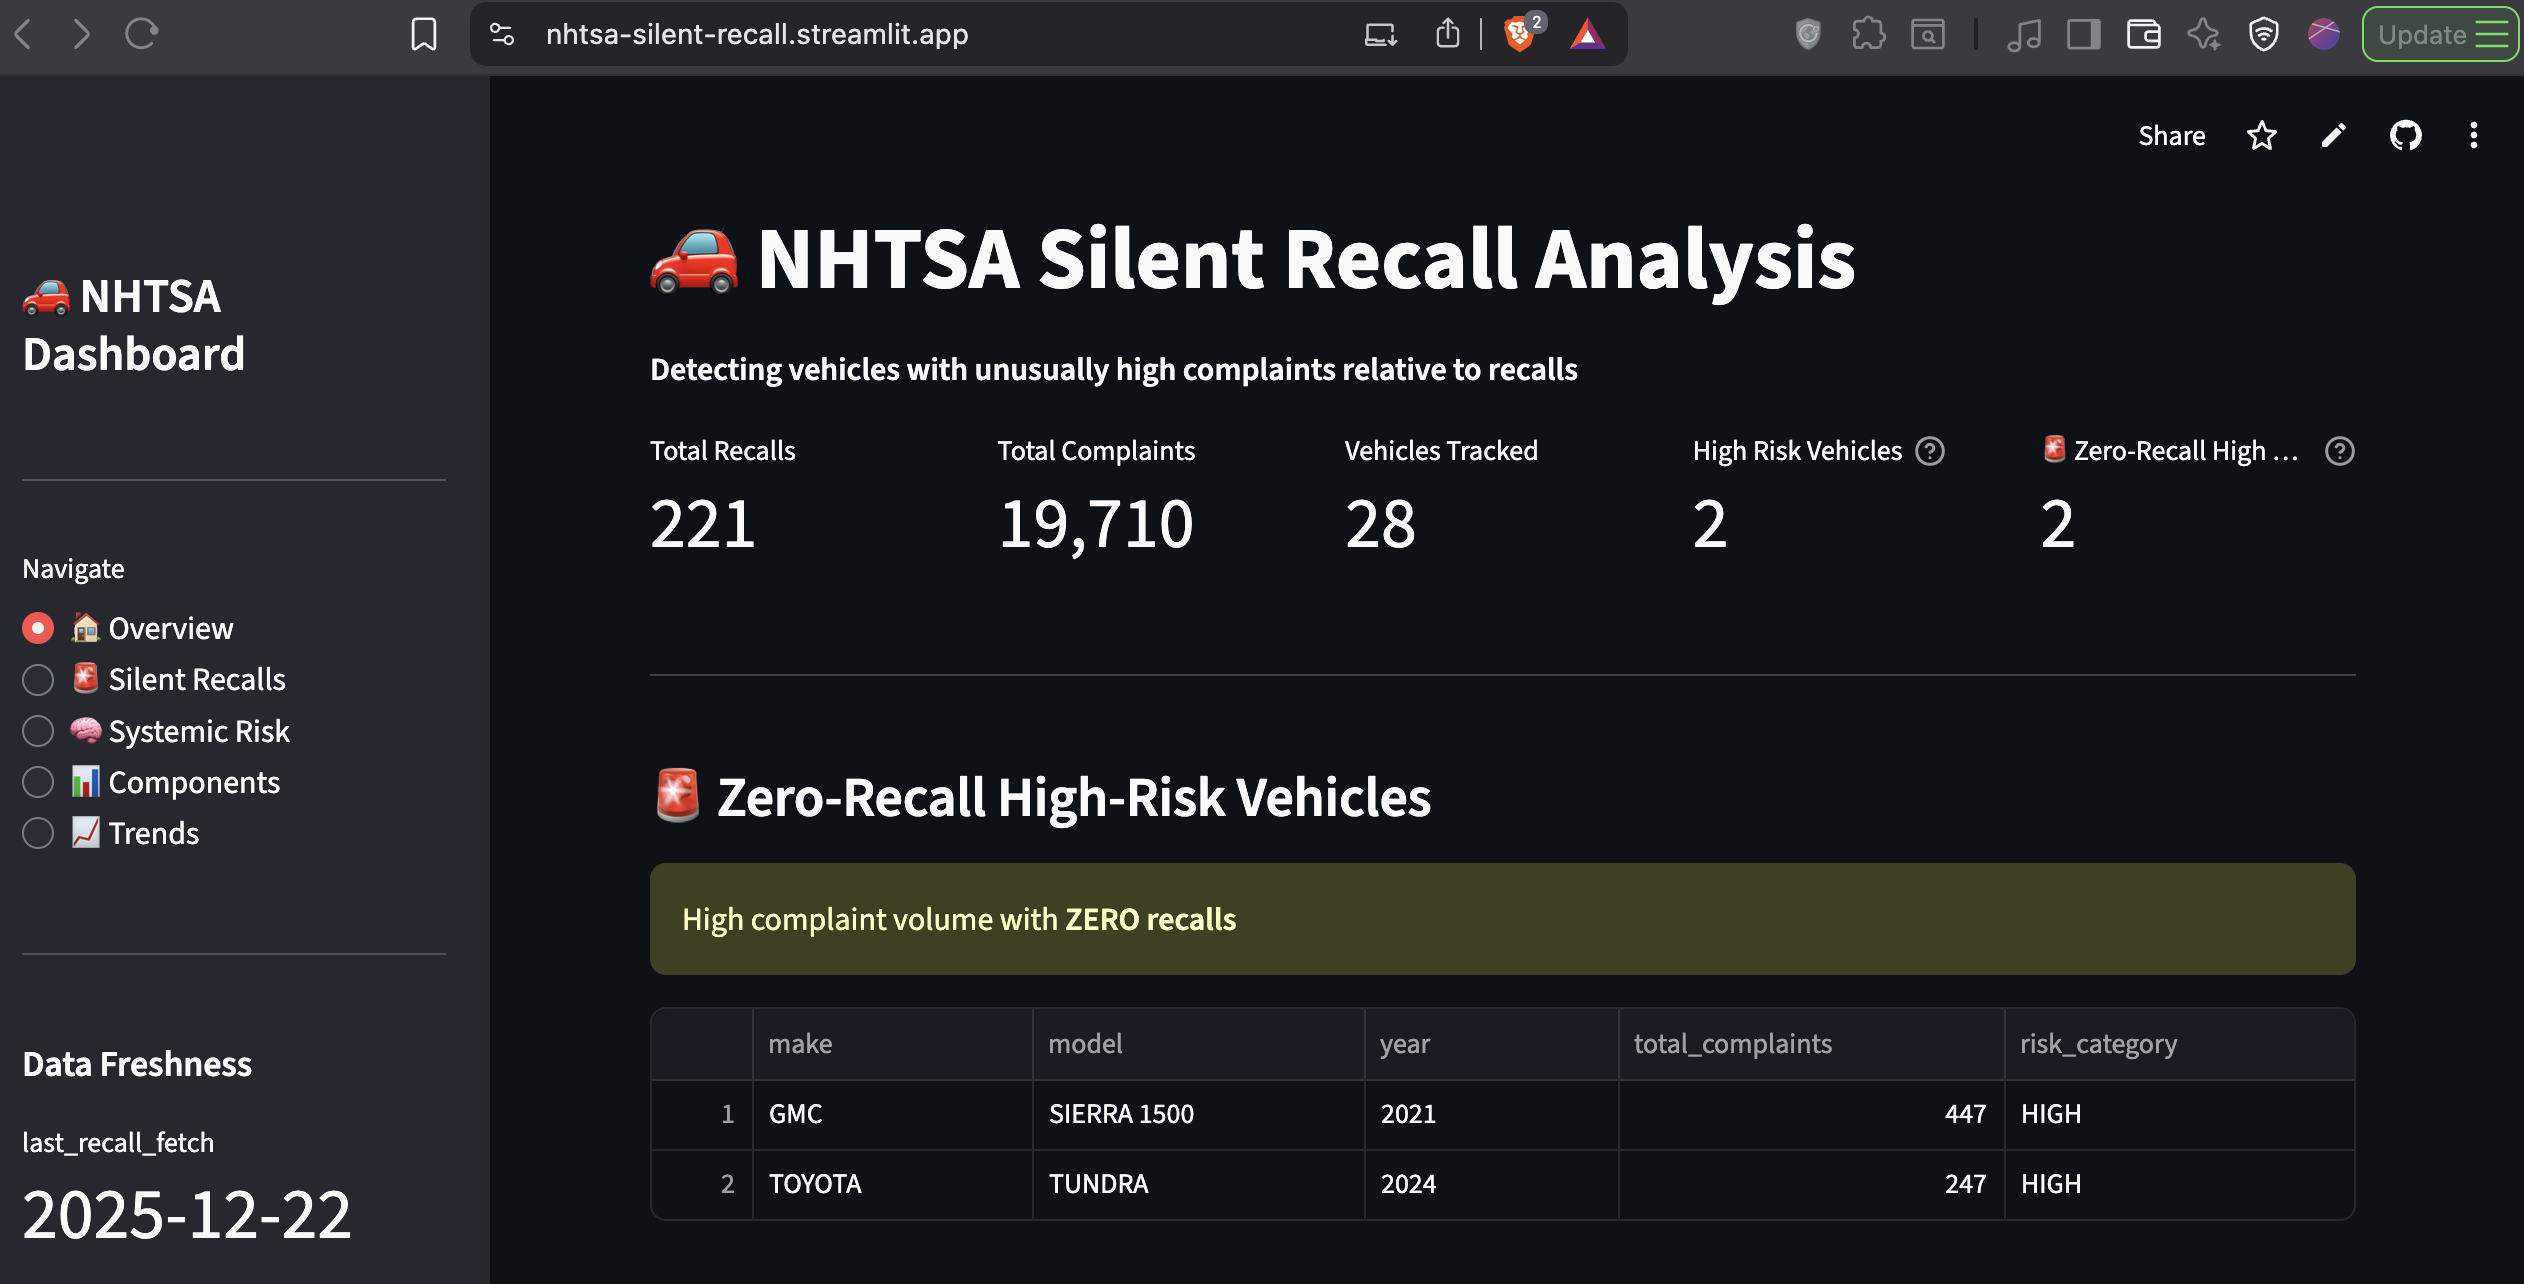Click the pencil edit icon
Image resolution: width=2524 pixels, height=1284 pixels.
2333,136
